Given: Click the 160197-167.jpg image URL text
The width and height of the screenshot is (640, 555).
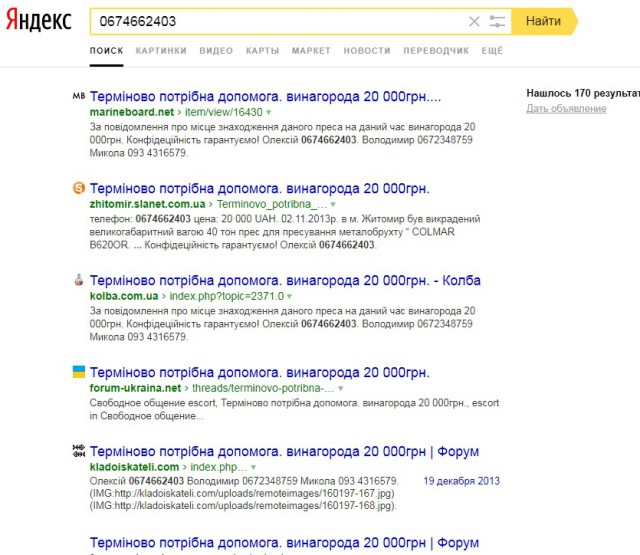Looking at the screenshot, I should point(242,493).
